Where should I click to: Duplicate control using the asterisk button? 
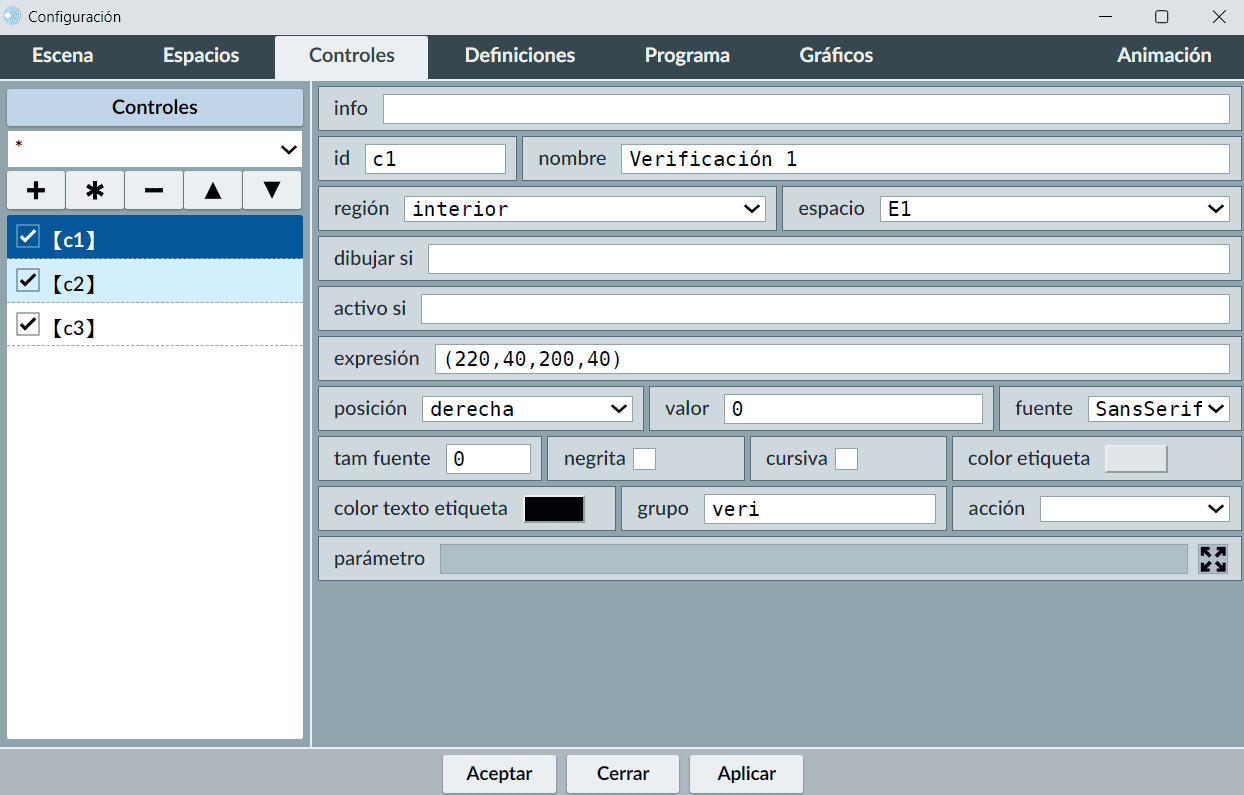click(95, 190)
